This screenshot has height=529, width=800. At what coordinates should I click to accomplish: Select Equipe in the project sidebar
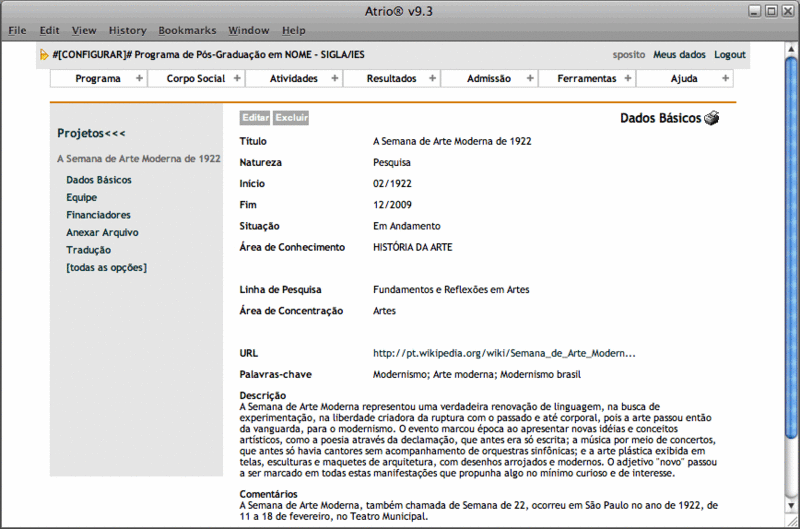click(82, 197)
